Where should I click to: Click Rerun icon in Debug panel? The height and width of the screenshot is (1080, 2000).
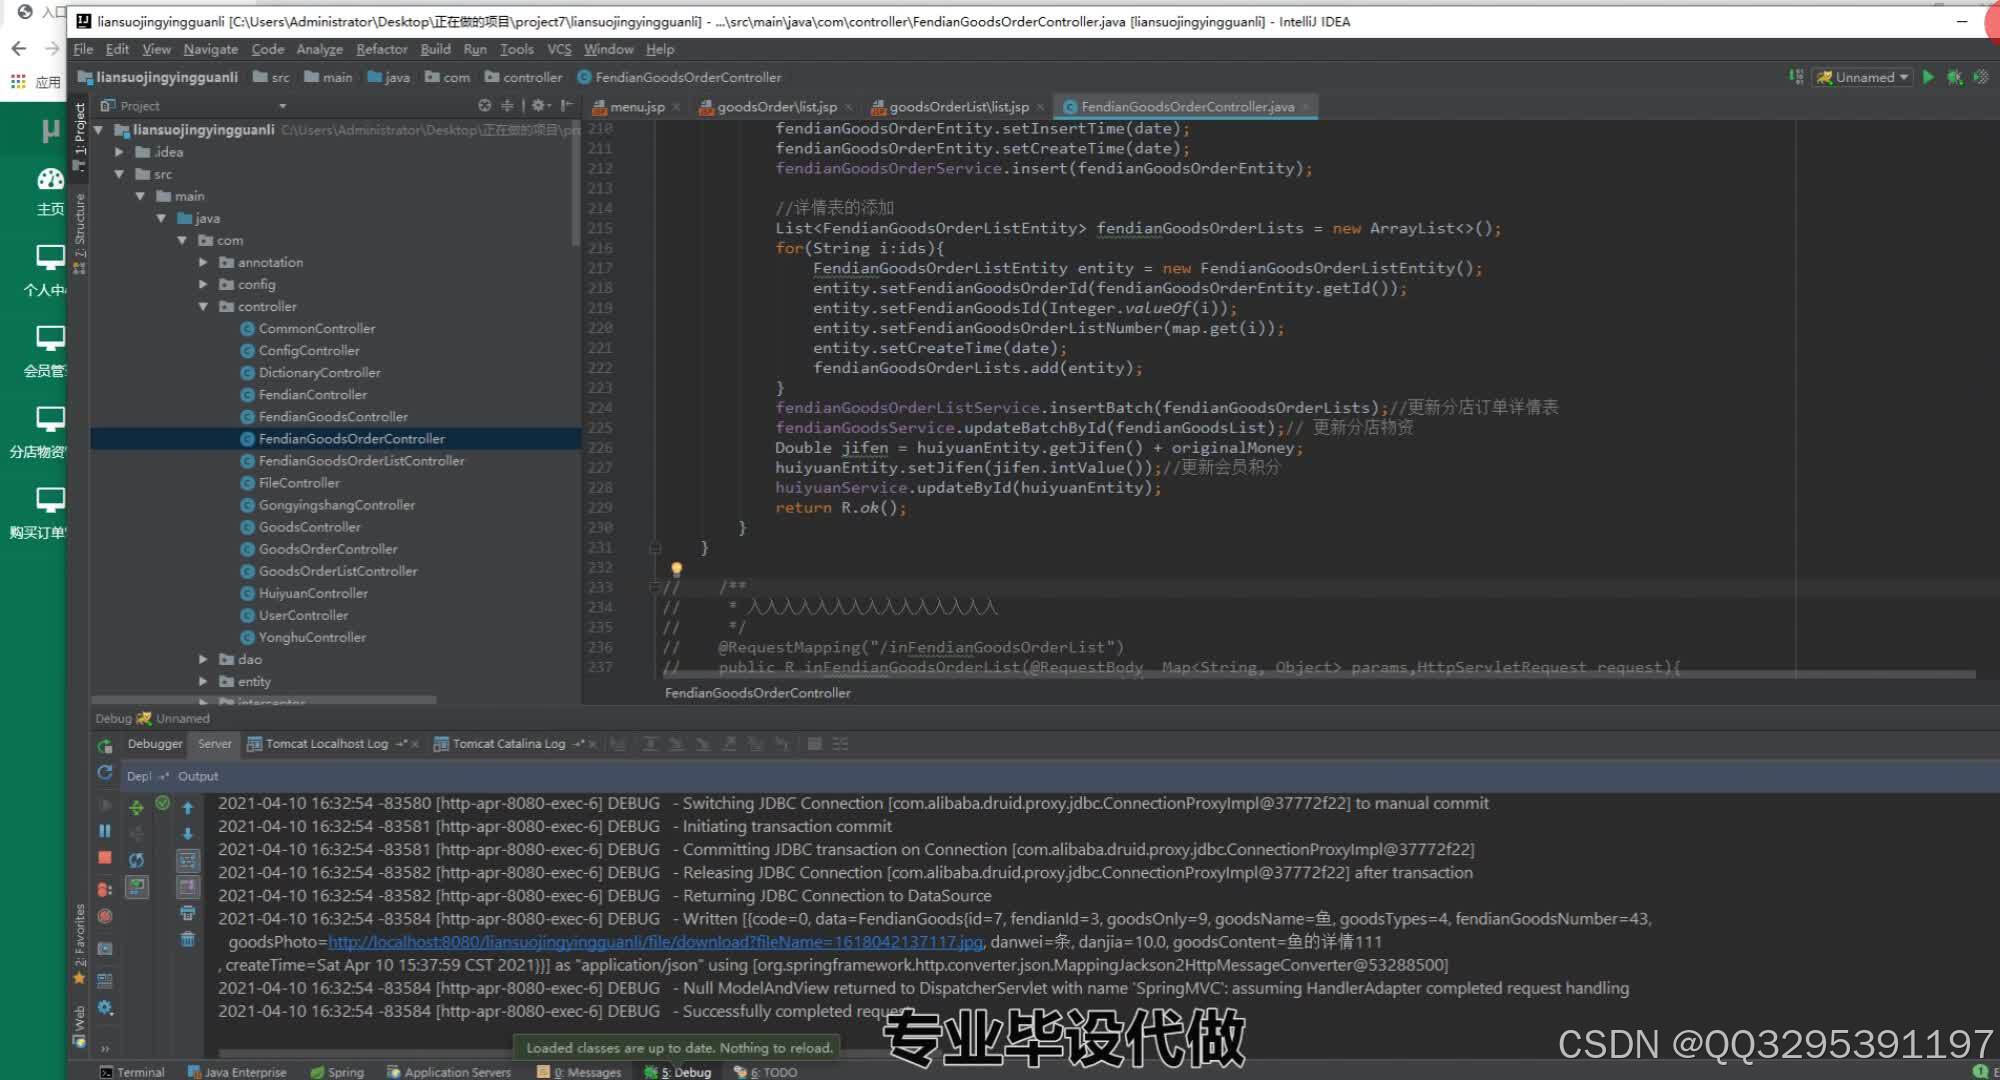coord(105,746)
